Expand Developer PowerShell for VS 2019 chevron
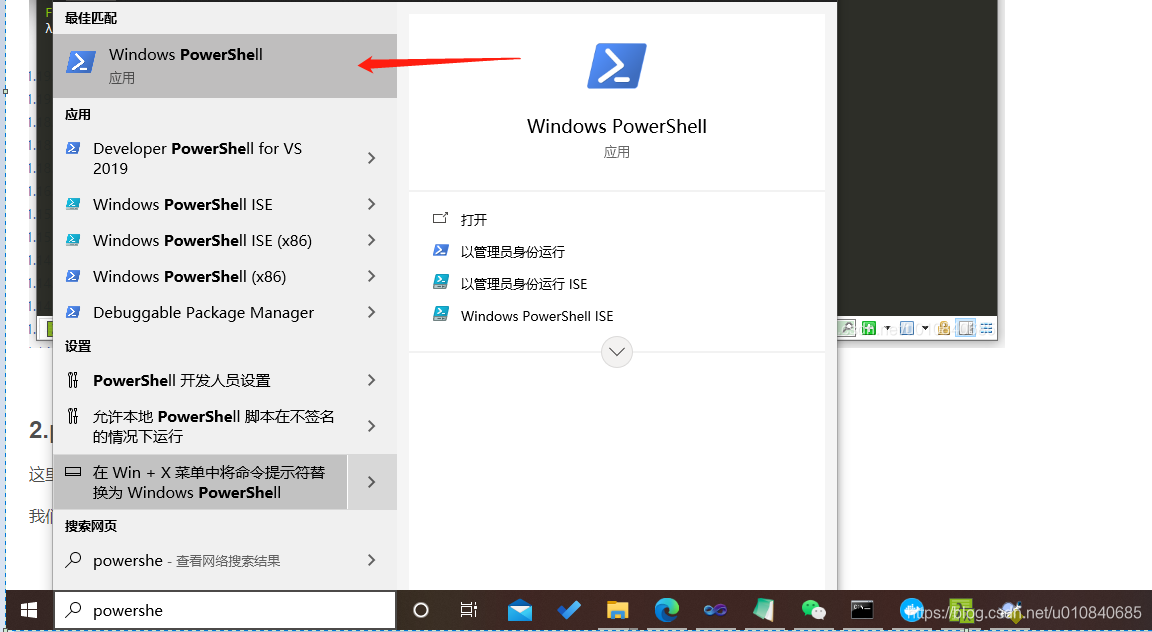 pyautogui.click(x=372, y=158)
